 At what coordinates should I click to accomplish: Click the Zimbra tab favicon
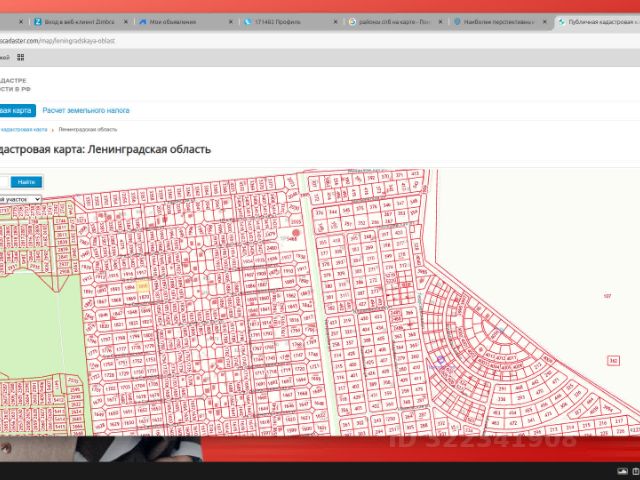coord(38,22)
